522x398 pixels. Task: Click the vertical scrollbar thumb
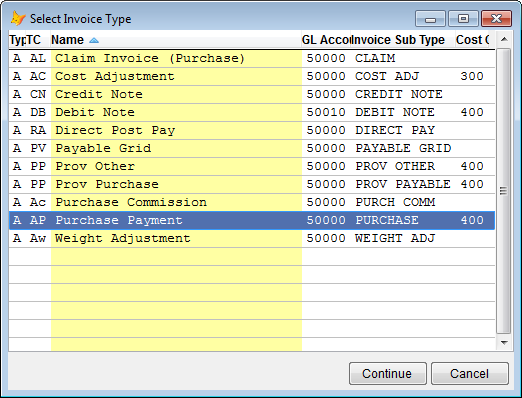pyautogui.click(x=504, y=191)
